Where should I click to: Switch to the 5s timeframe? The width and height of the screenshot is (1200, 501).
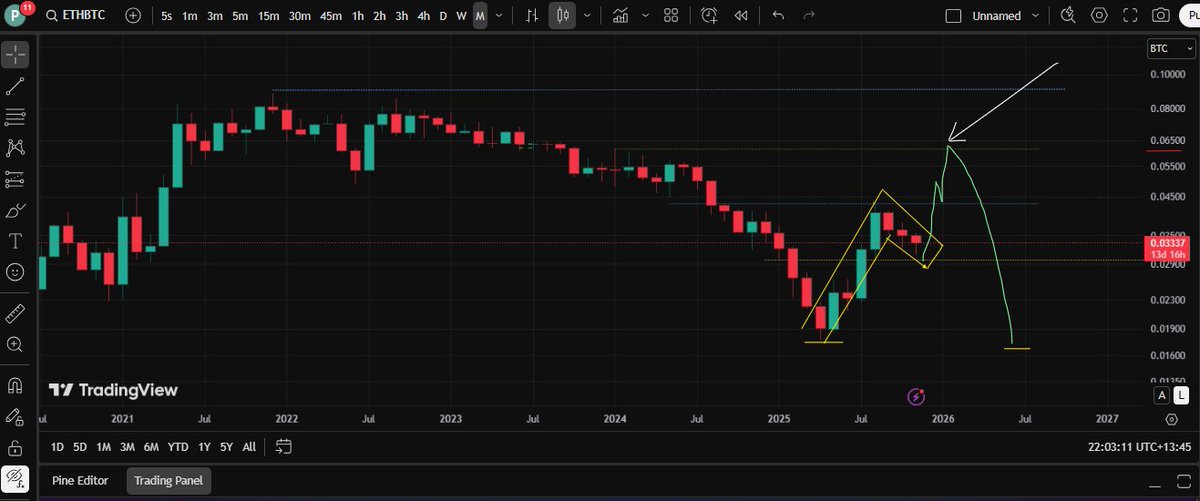[167, 16]
